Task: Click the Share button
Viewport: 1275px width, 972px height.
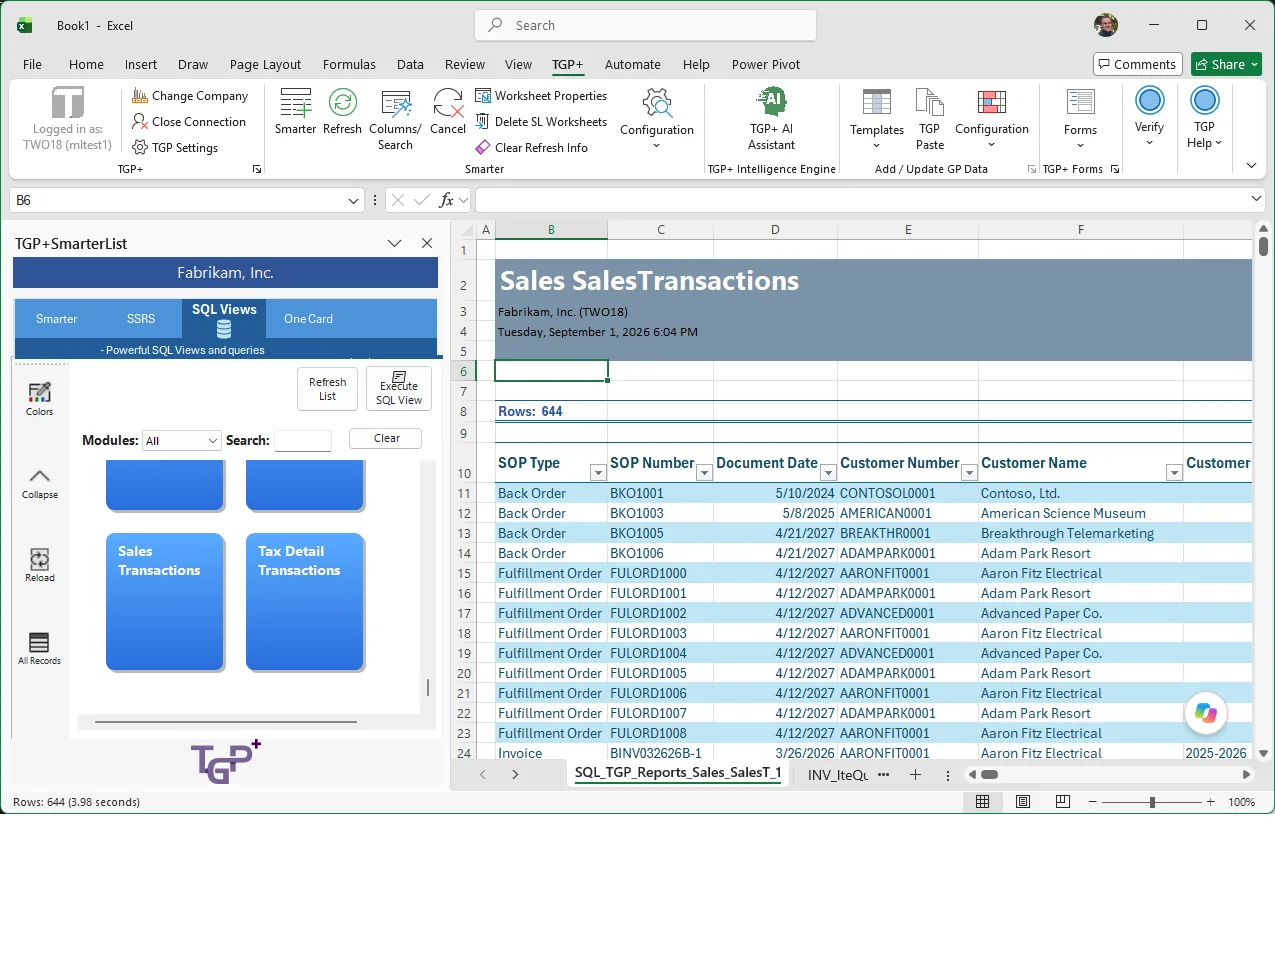Action: [1226, 64]
